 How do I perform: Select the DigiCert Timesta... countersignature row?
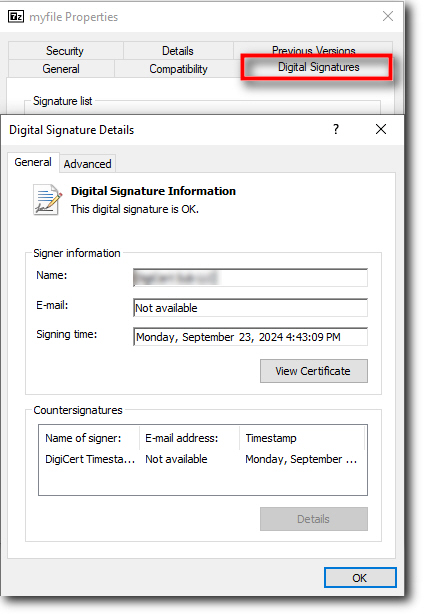(203, 459)
